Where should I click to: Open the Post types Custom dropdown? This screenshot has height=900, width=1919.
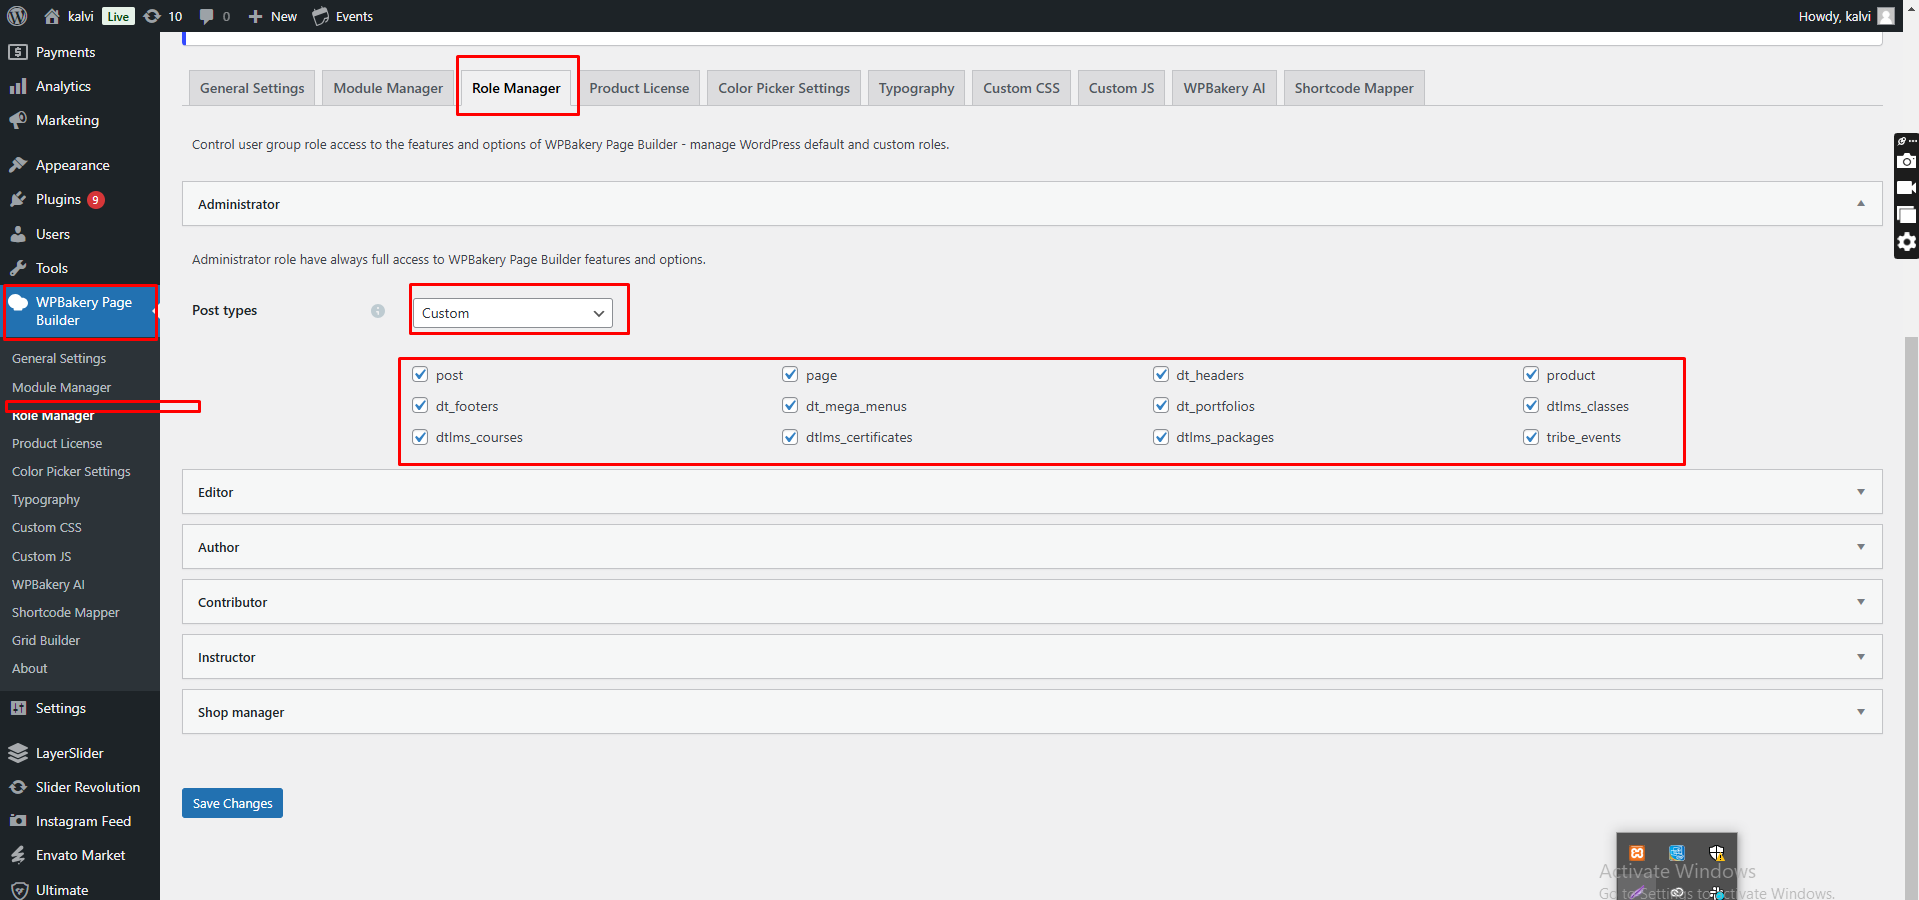(x=513, y=313)
